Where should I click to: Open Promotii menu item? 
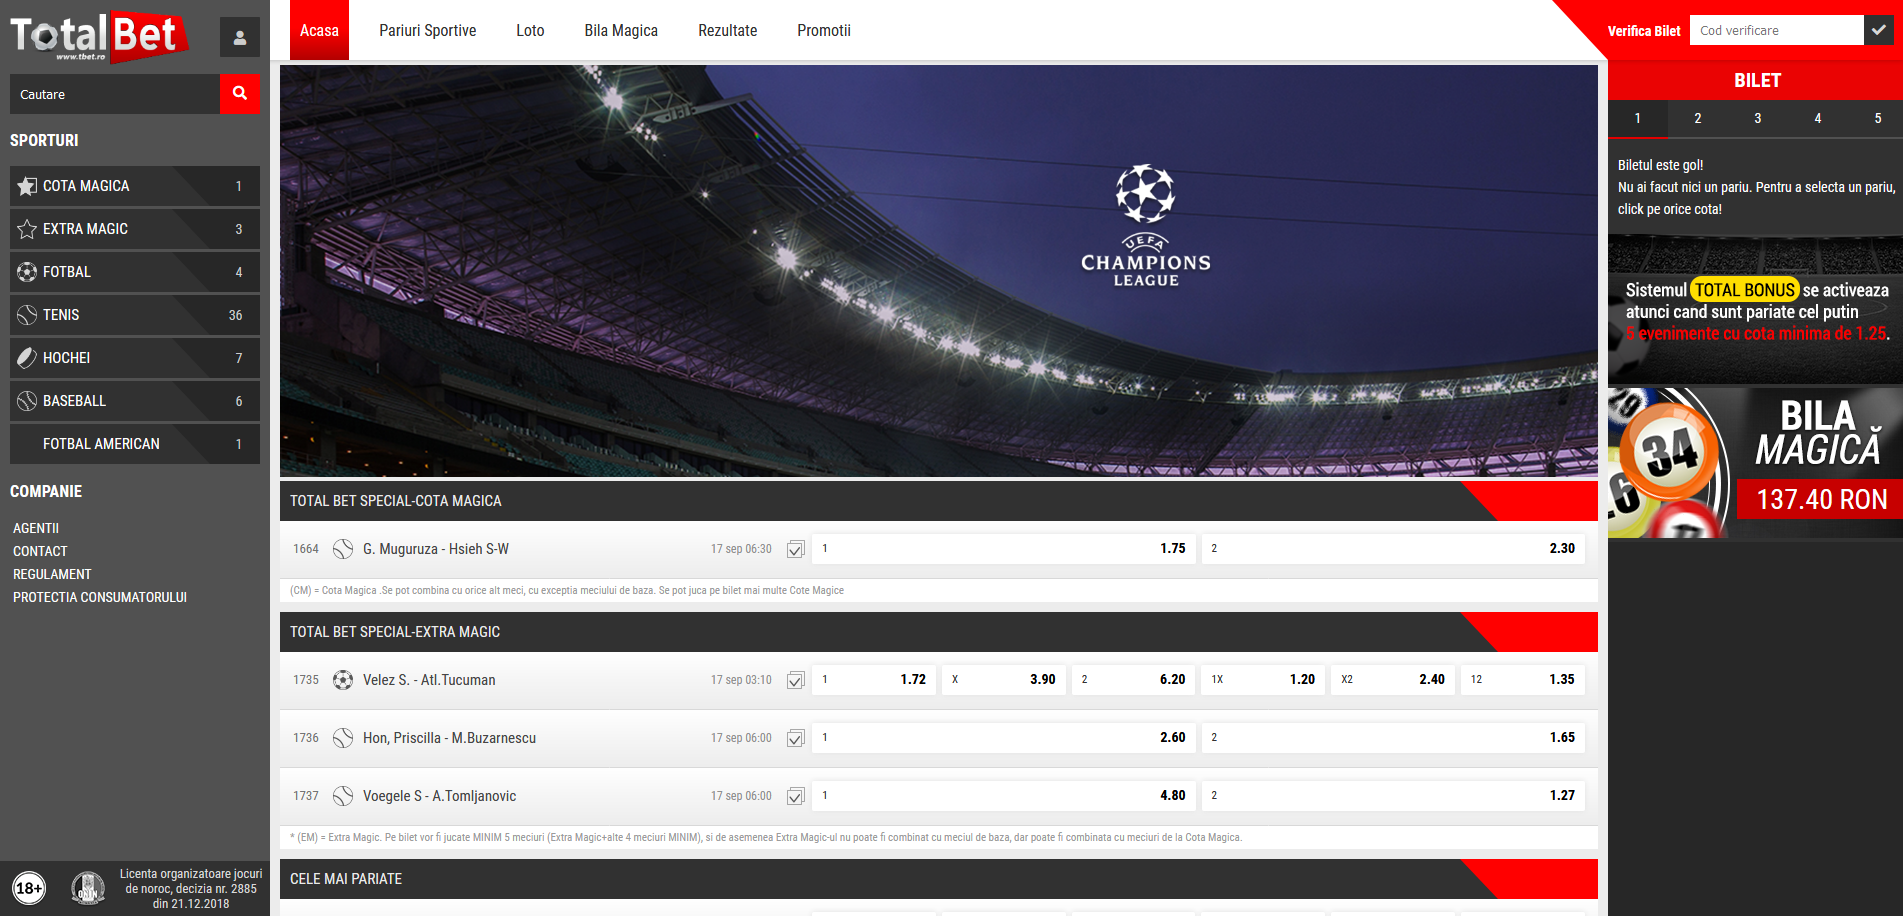(824, 30)
